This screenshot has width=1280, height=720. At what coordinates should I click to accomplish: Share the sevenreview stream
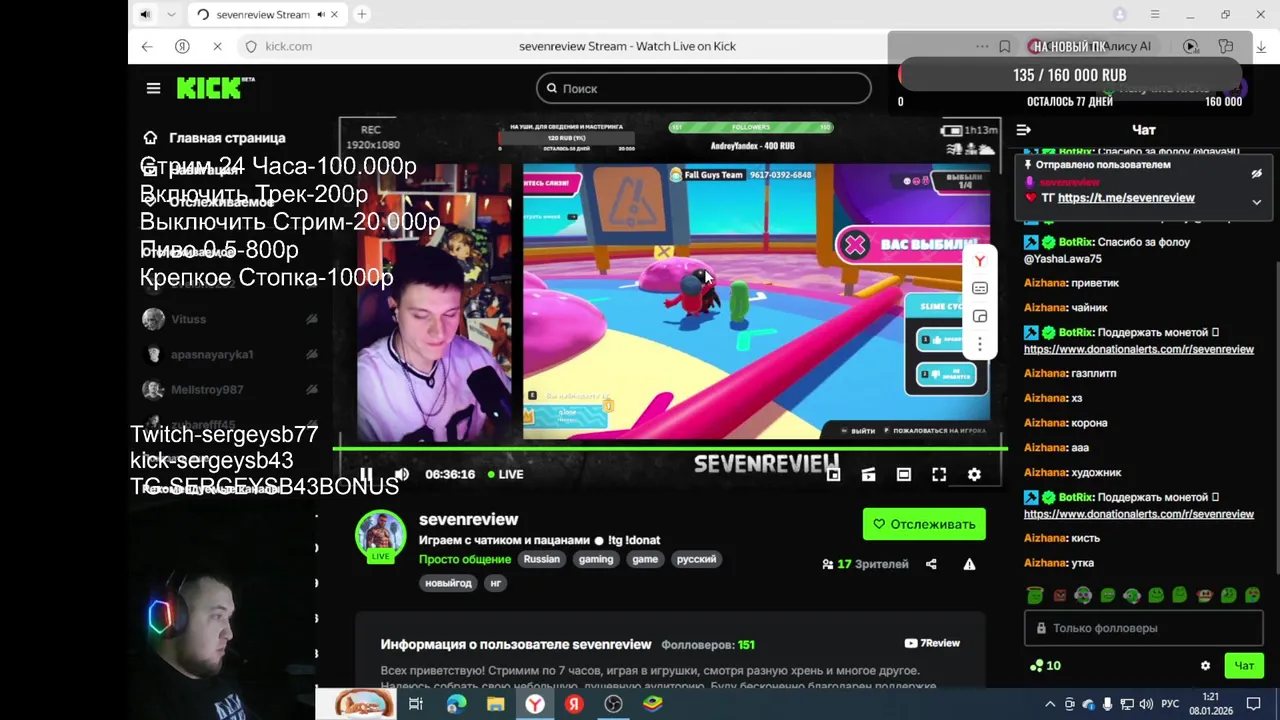(x=931, y=564)
